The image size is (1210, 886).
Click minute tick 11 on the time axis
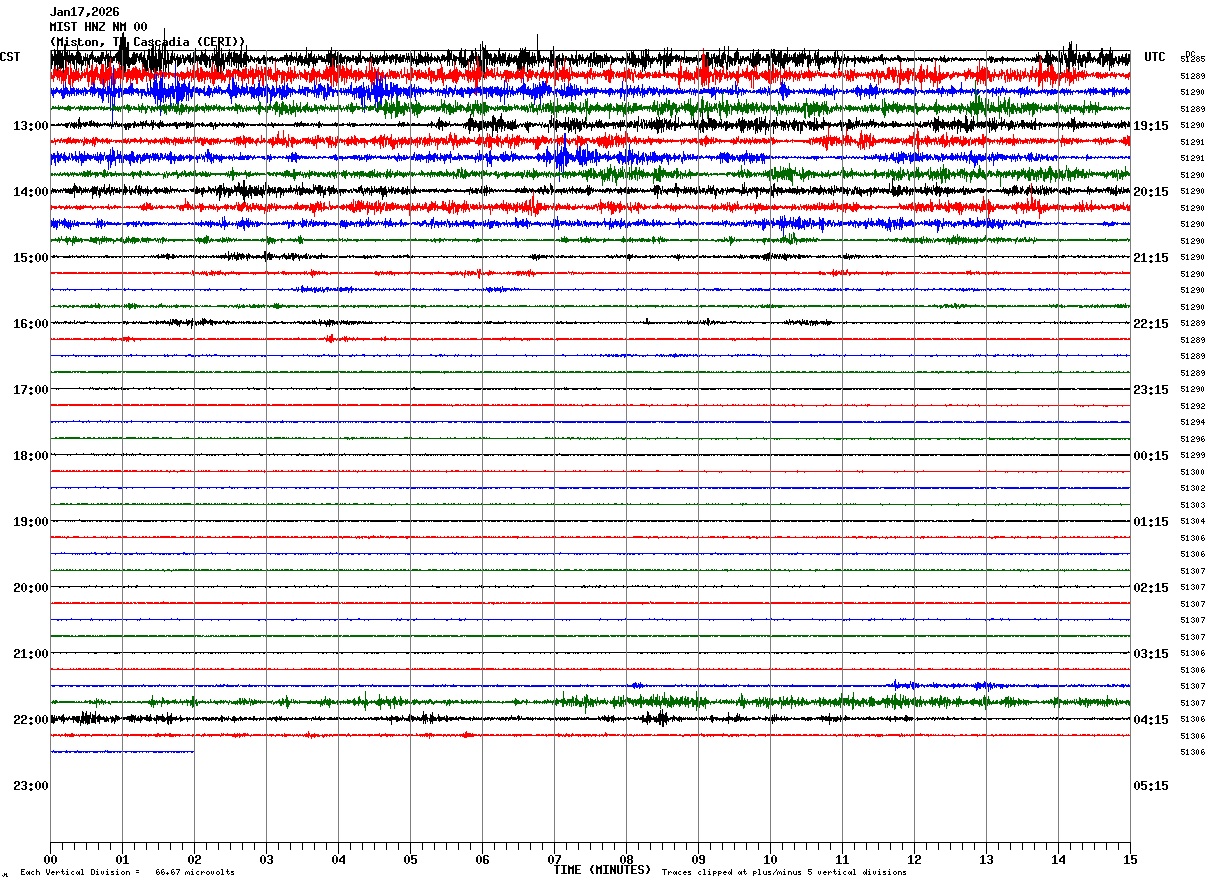click(842, 860)
